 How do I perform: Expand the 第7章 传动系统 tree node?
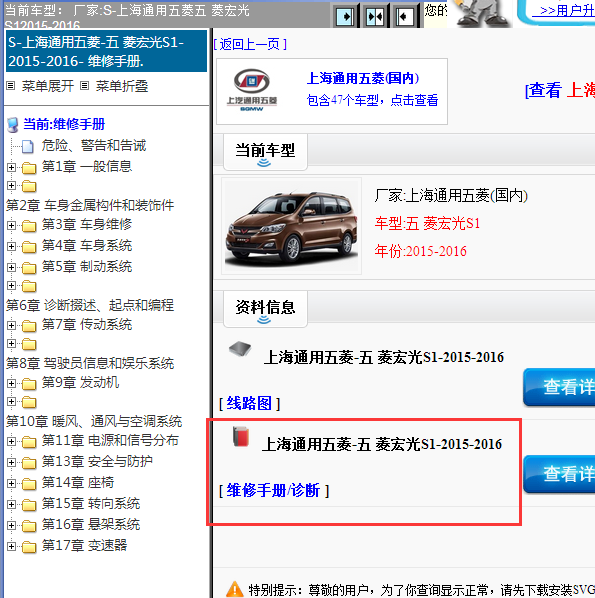pyautogui.click(x=11, y=325)
